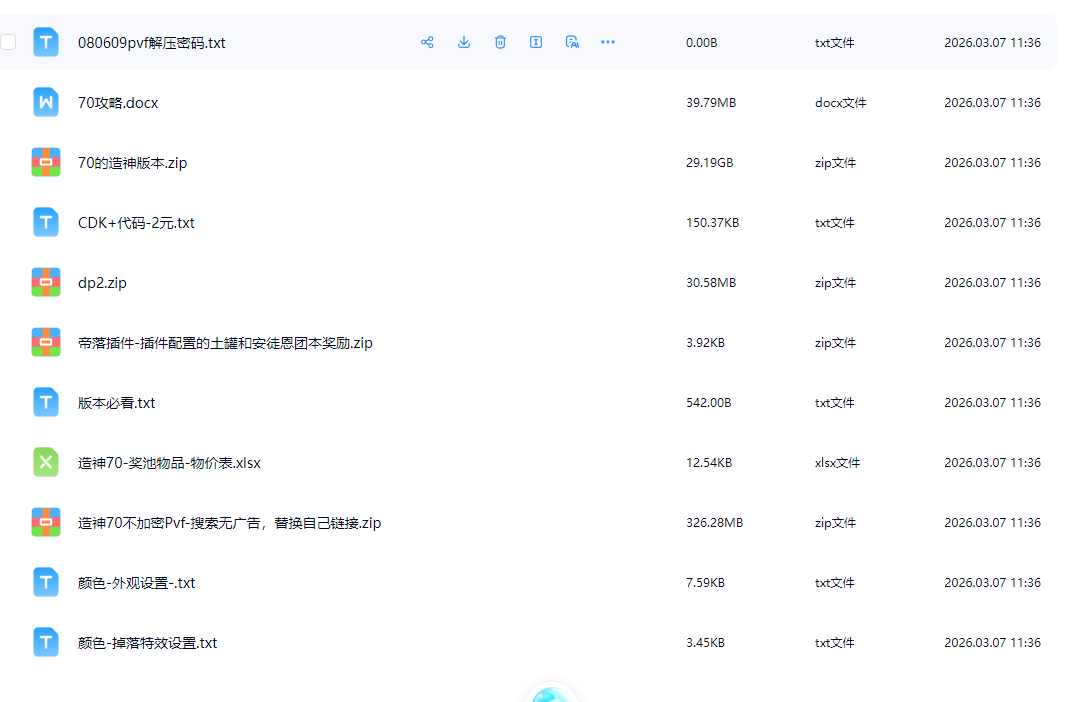This screenshot has width=1075, height=702.
Task: Rename the file with the rename icon
Action: (536, 42)
